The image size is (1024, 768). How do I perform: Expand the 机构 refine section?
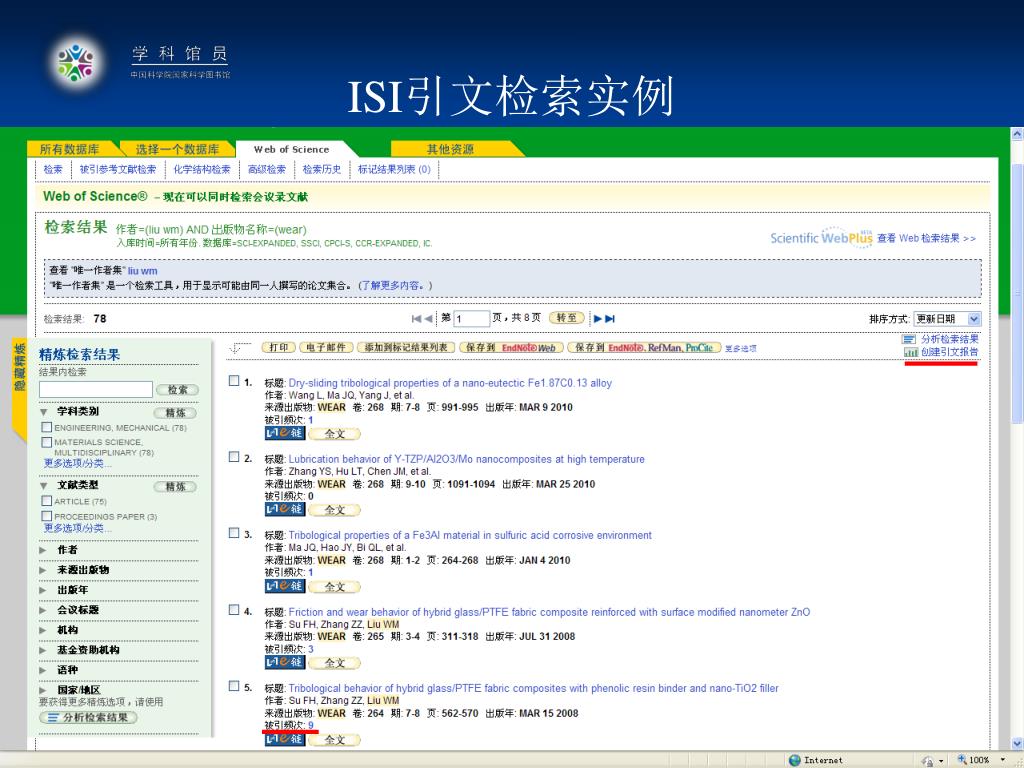coord(43,630)
